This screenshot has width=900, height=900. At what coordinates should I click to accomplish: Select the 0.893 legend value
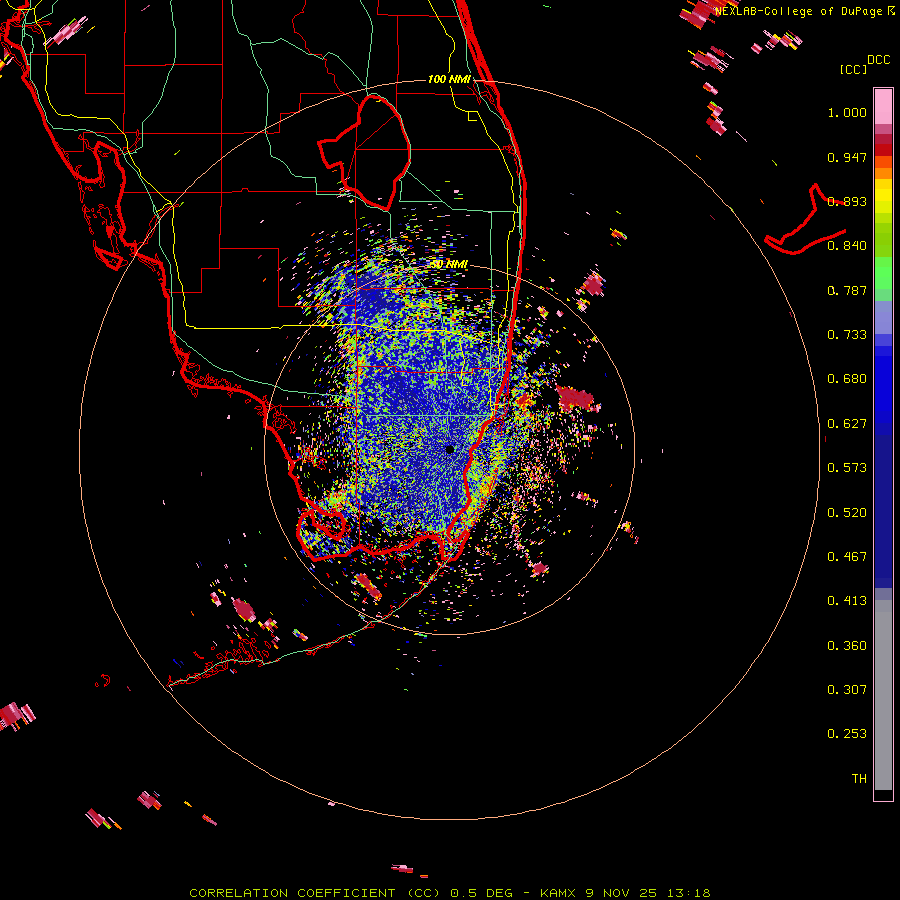[x=847, y=201]
